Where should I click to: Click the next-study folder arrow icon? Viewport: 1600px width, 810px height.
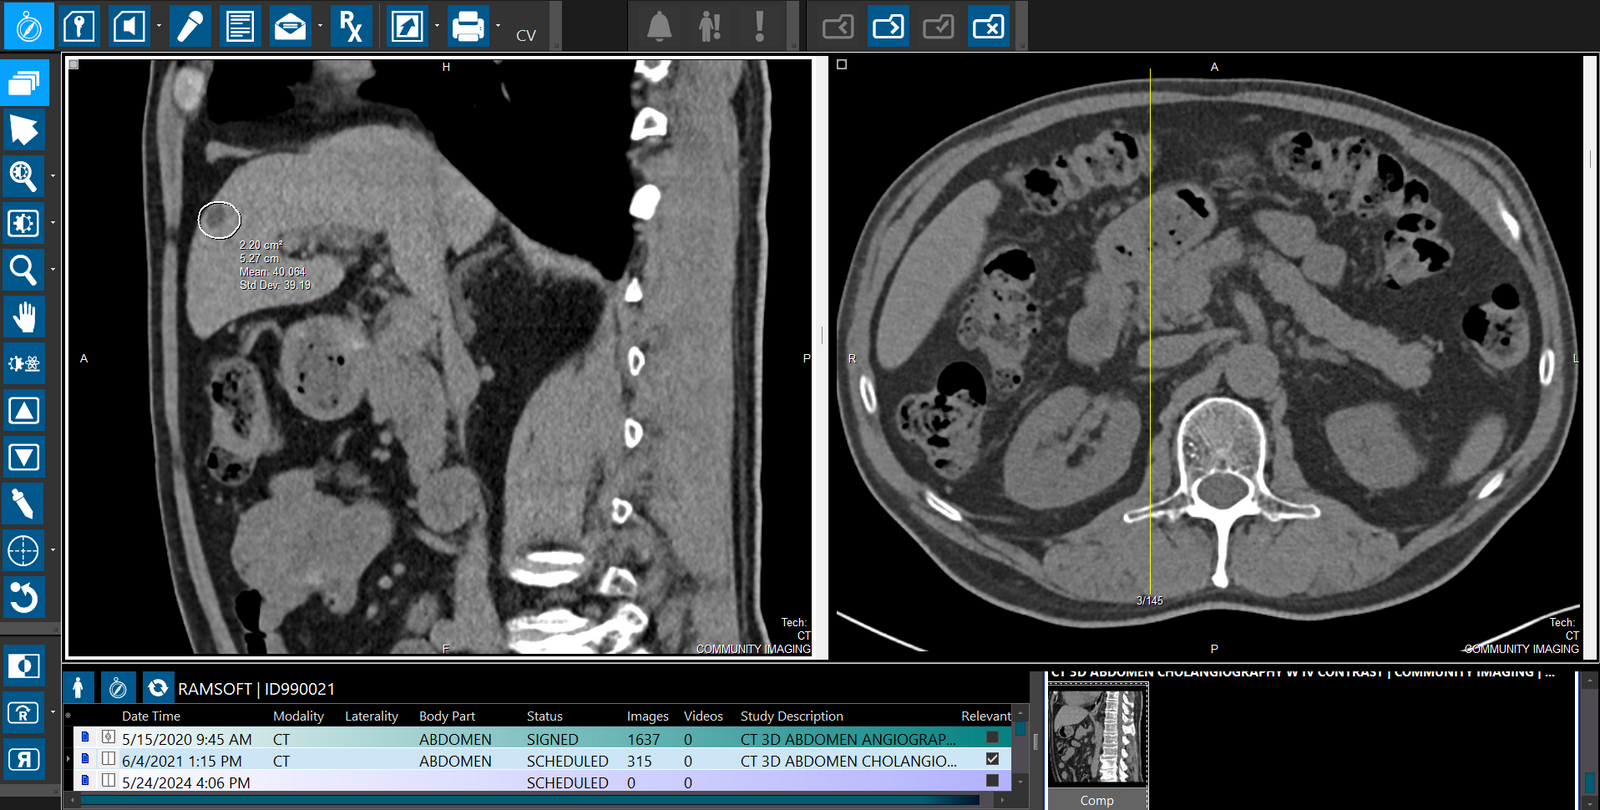pos(888,27)
